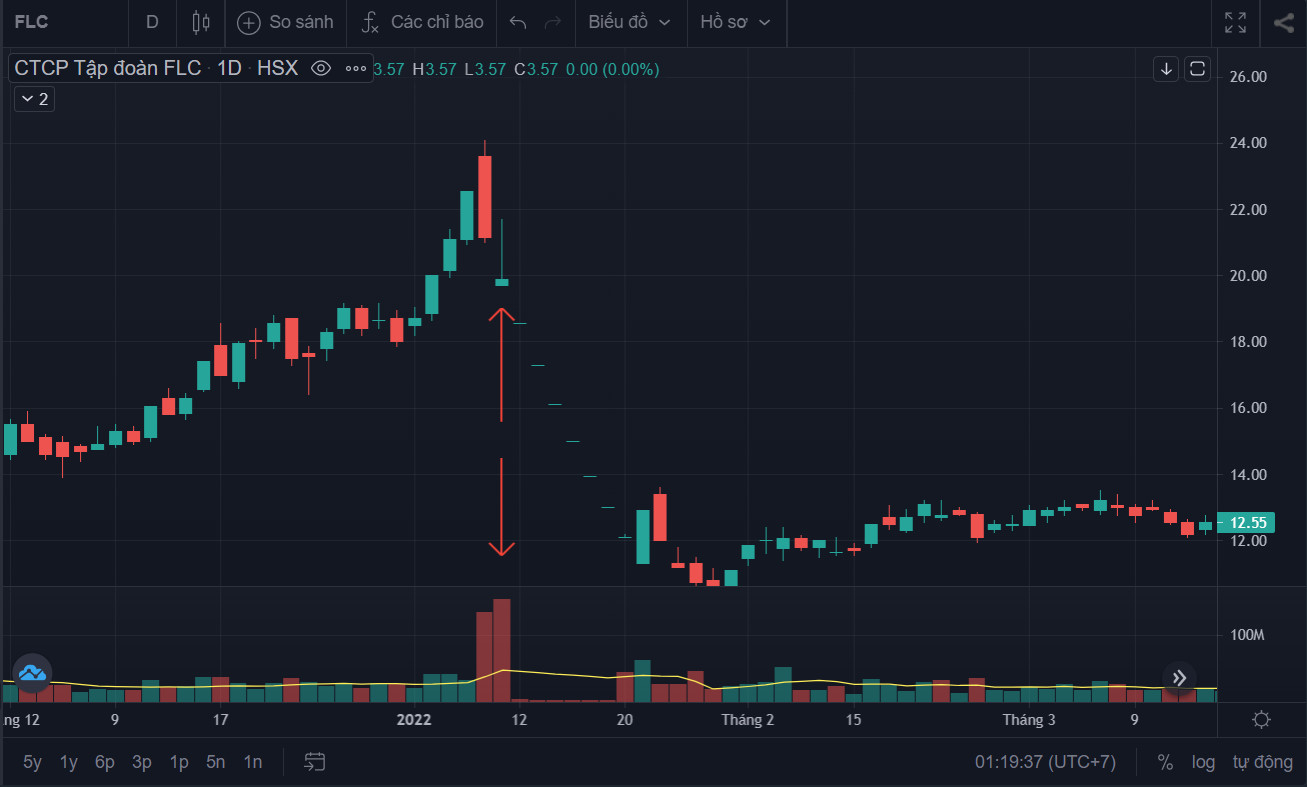Toggle log scale mode

(1203, 762)
